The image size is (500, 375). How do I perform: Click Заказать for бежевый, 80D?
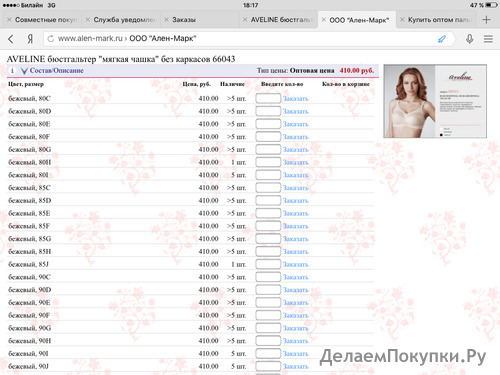click(295, 111)
